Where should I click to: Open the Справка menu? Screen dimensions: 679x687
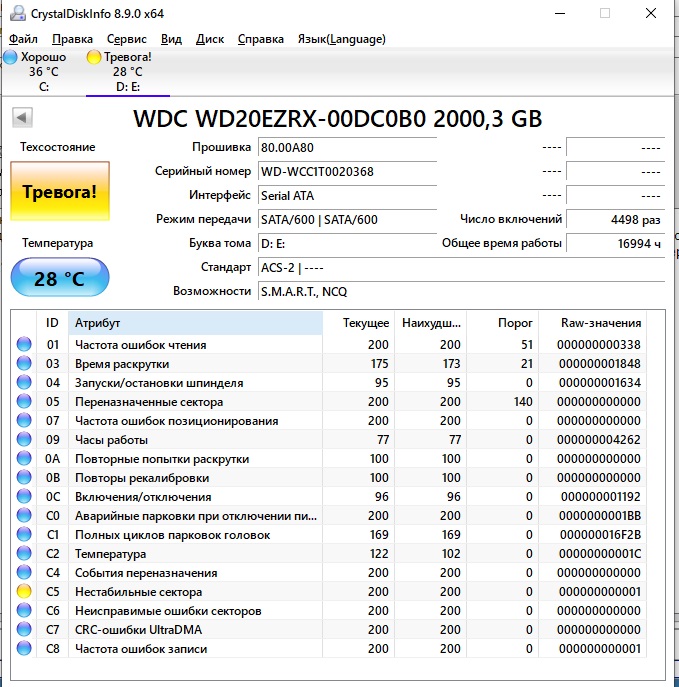point(260,39)
